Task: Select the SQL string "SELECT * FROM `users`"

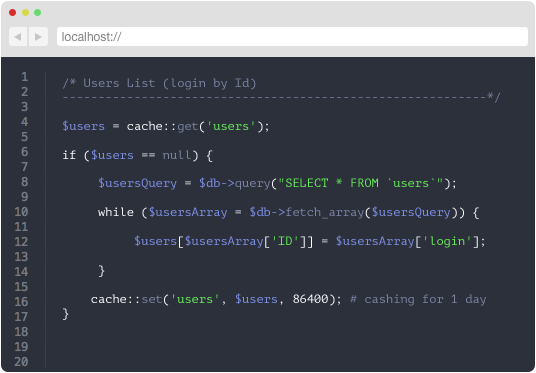Action: [x=361, y=183]
